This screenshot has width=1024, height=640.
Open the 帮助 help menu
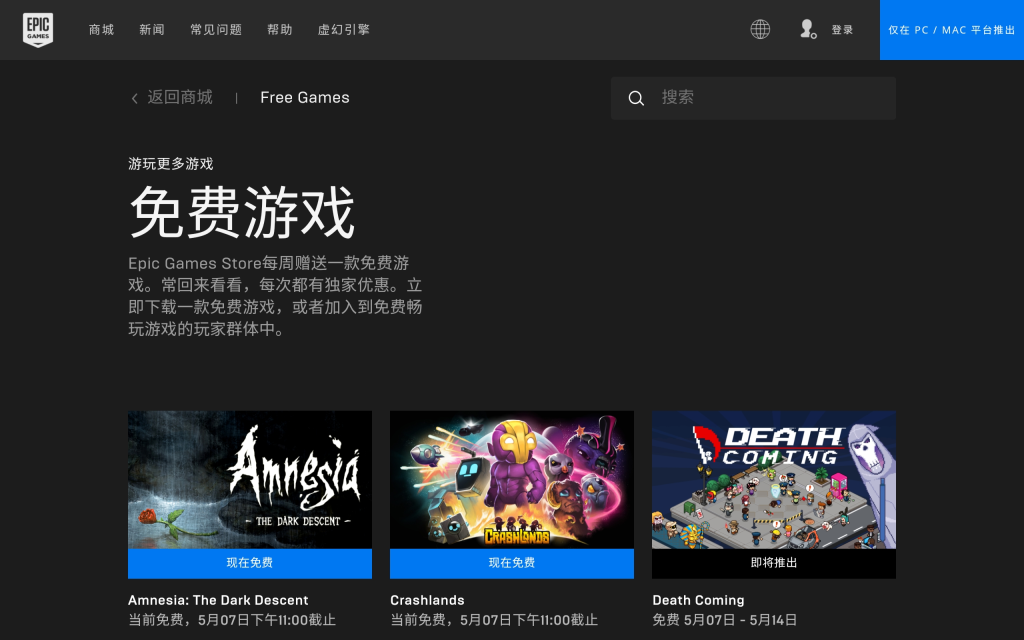(x=280, y=29)
